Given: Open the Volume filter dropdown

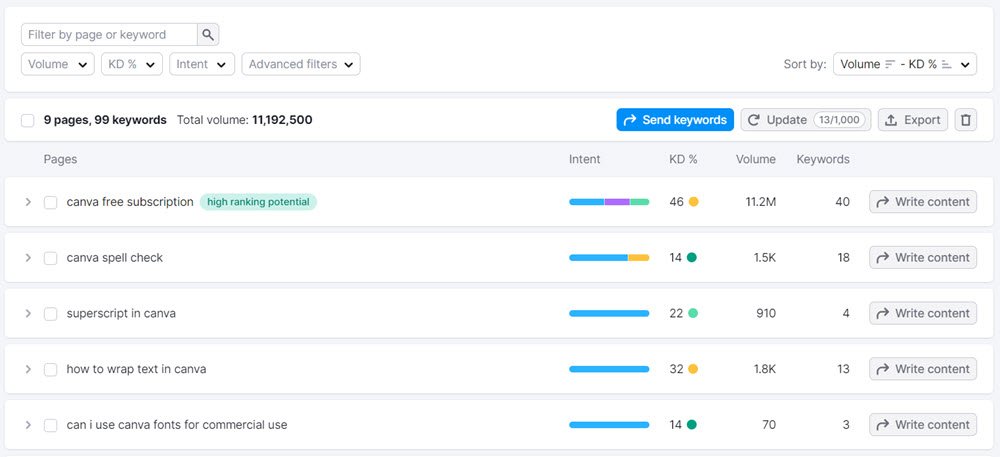Looking at the screenshot, I should pyautogui.click(x=58, y=64).
